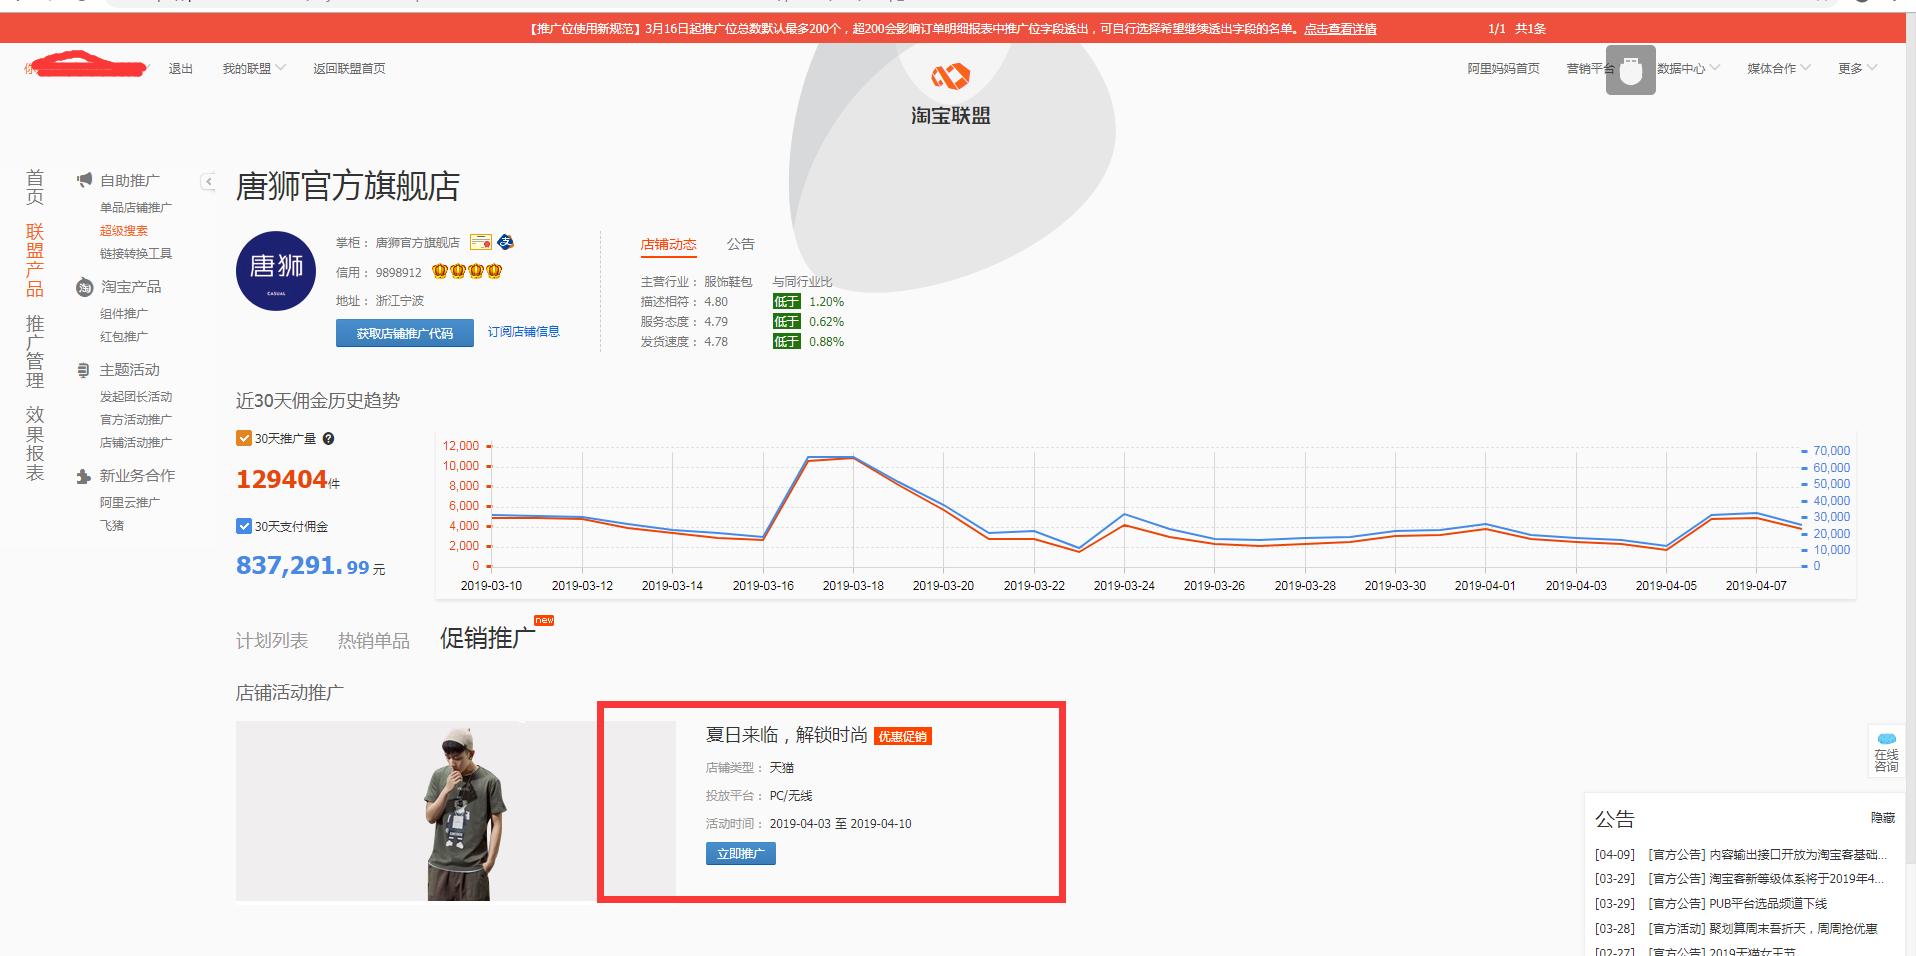Open 飞猪 in the sidebar
Screen dimensions: 1916x956
[x=112, y=526]
